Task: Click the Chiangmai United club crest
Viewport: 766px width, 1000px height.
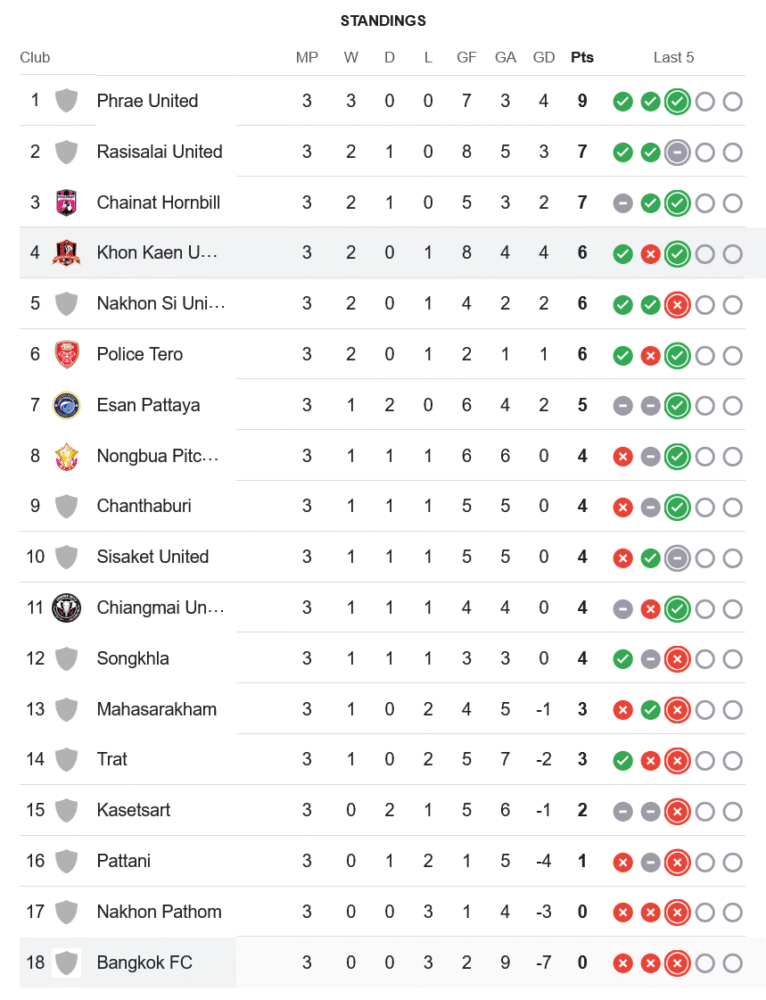Action: pos(66,607)
